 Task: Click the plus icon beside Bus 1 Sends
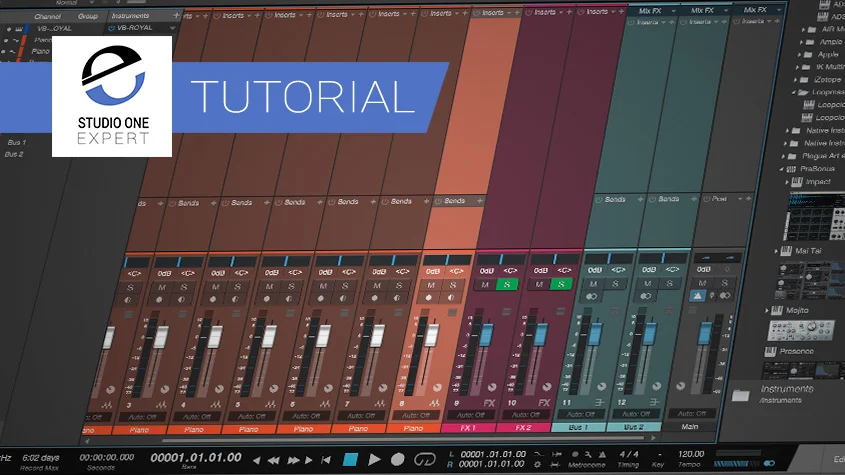(x=640, y=199)
